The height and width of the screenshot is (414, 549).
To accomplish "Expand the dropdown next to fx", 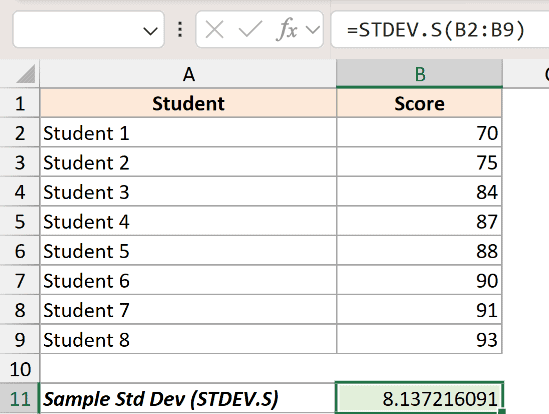I will pyautogui.click(x=312, y=30).
